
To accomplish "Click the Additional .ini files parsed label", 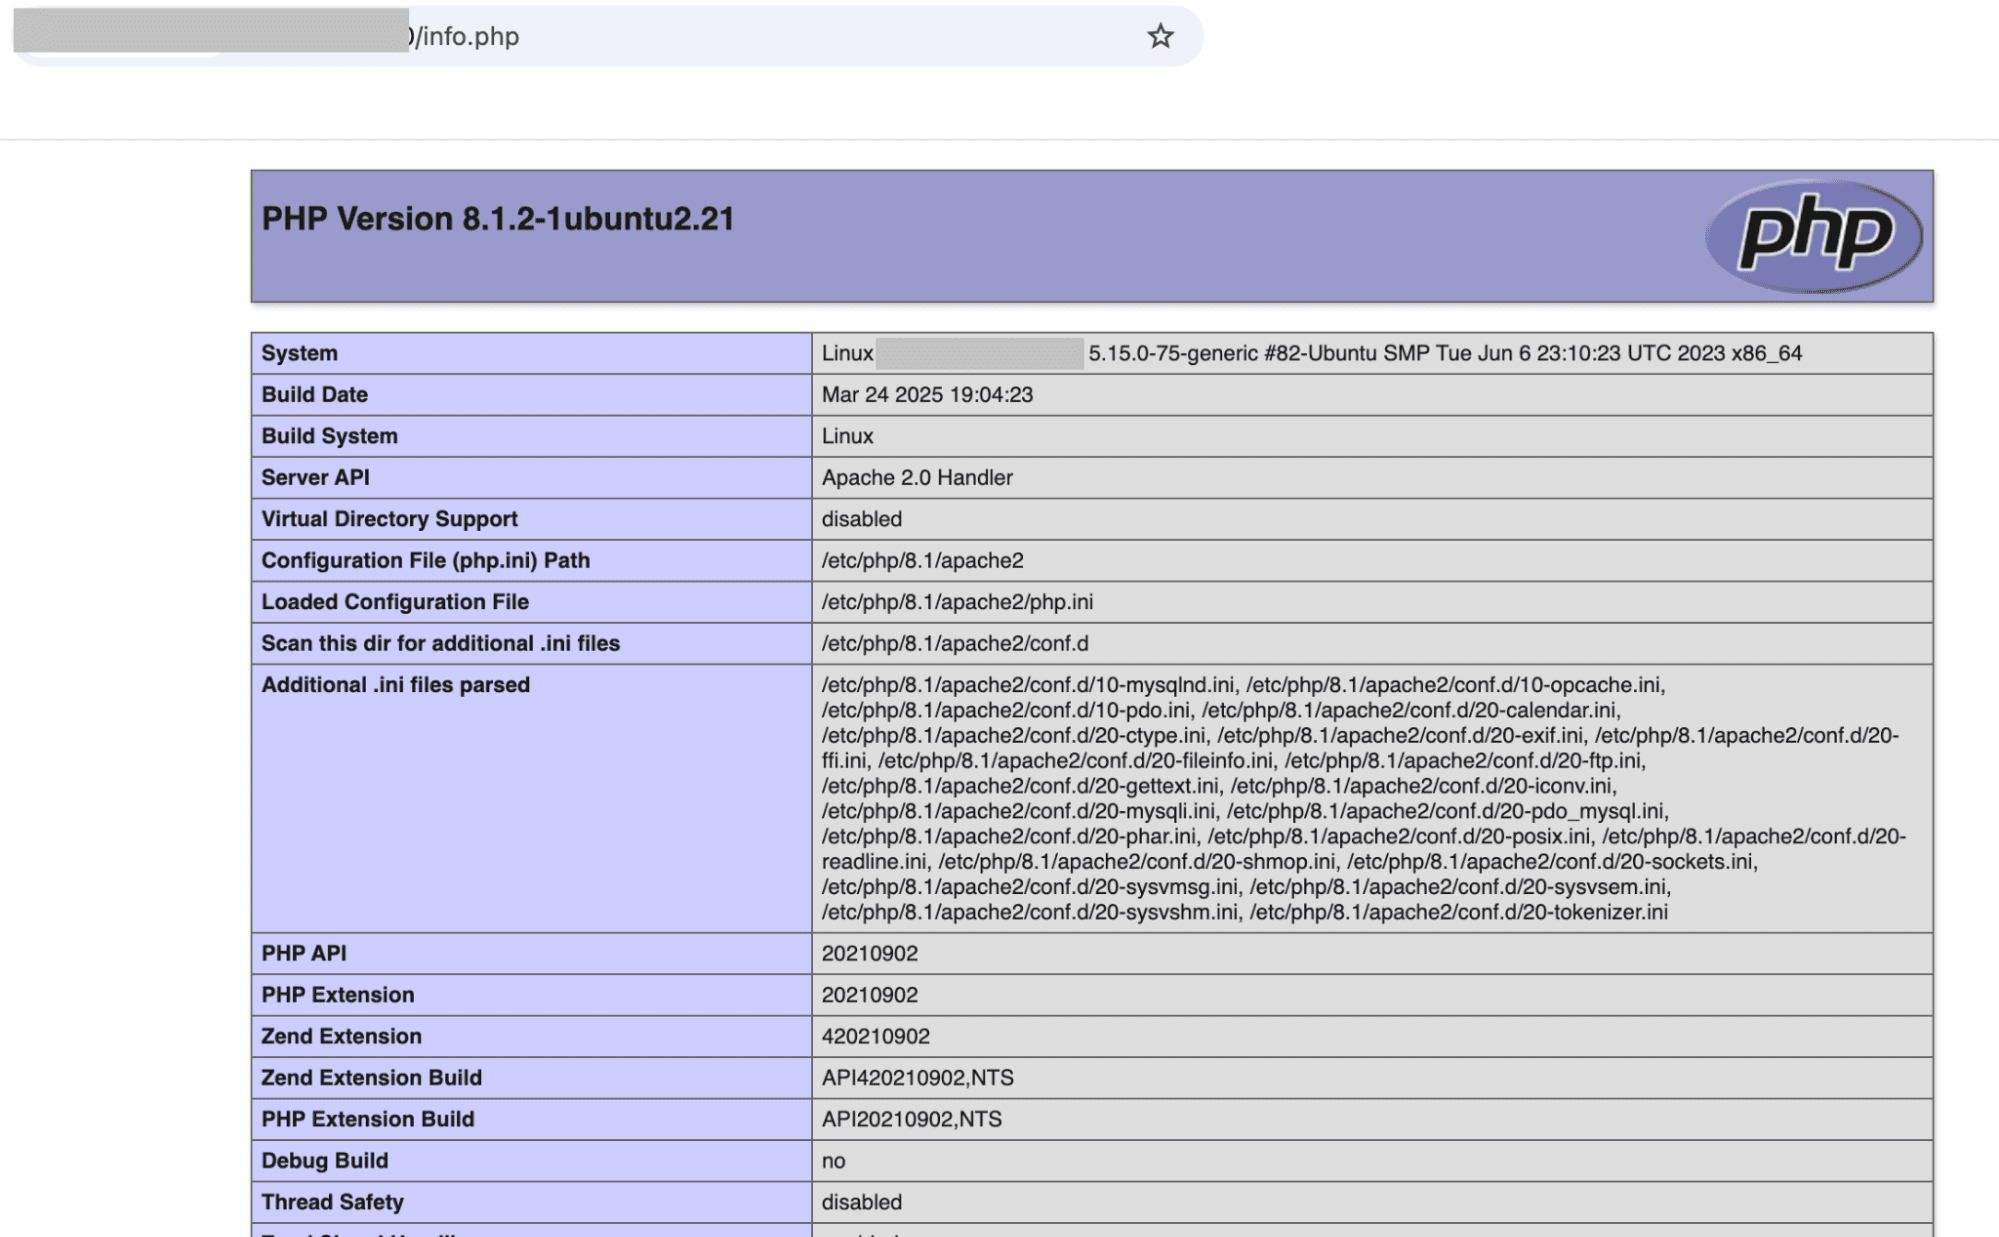I will point(395,685).
